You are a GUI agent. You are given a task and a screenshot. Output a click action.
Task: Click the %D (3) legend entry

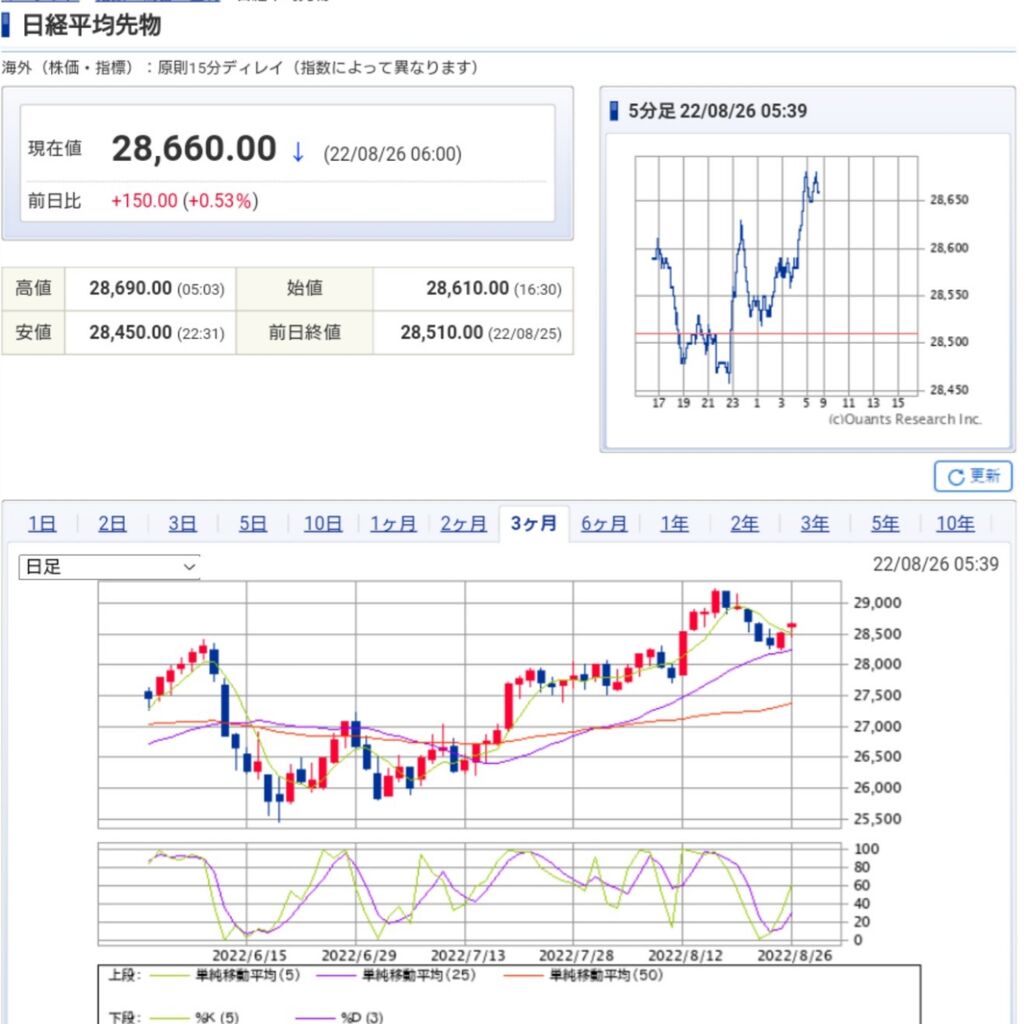pos(340,1017)
